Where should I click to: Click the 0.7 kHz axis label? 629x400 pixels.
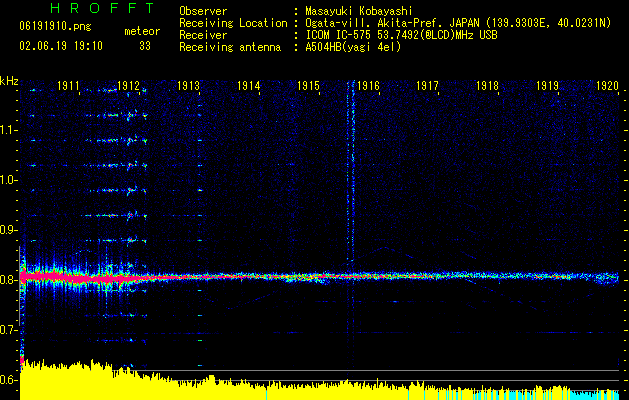[9, 330]
